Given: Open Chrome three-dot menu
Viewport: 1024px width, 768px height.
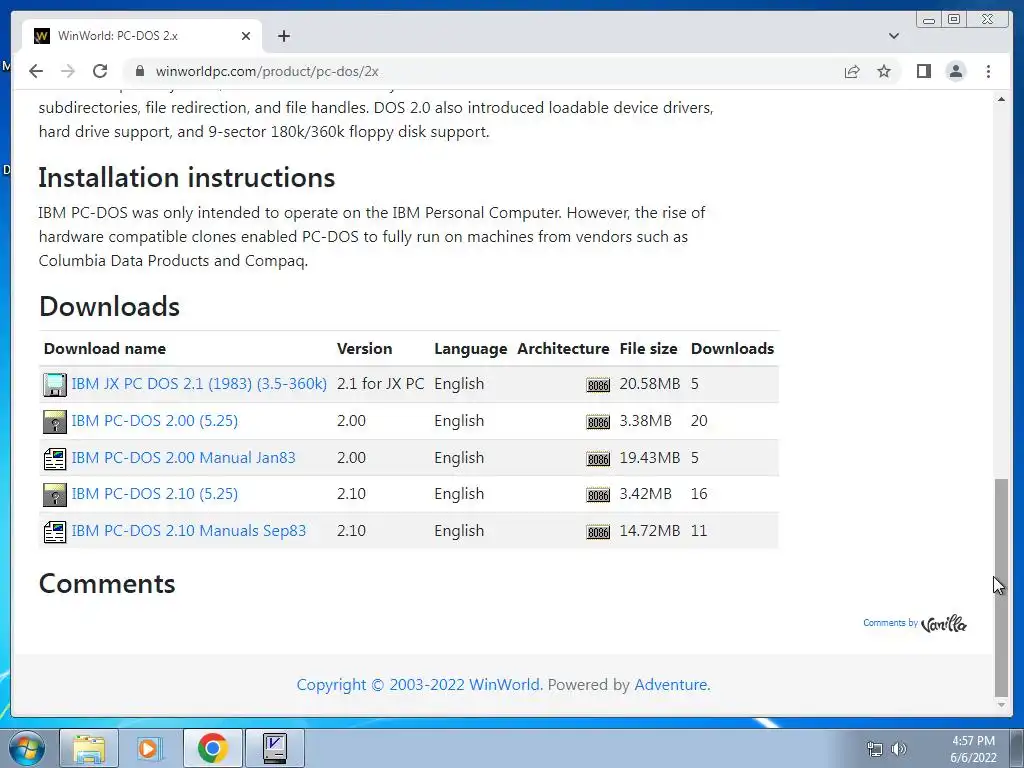Looking at the screenshot, I should click(x=988, y=71).
